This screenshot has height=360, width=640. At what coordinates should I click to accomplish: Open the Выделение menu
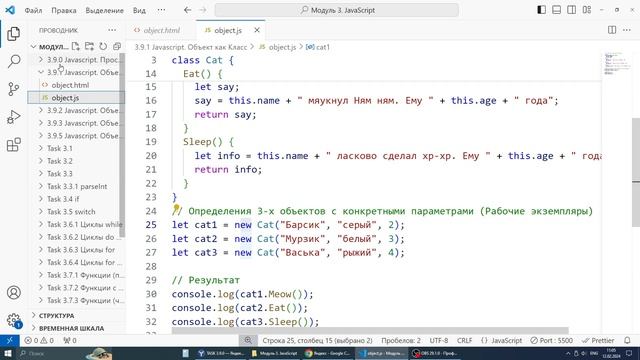(x=104, y=10)
